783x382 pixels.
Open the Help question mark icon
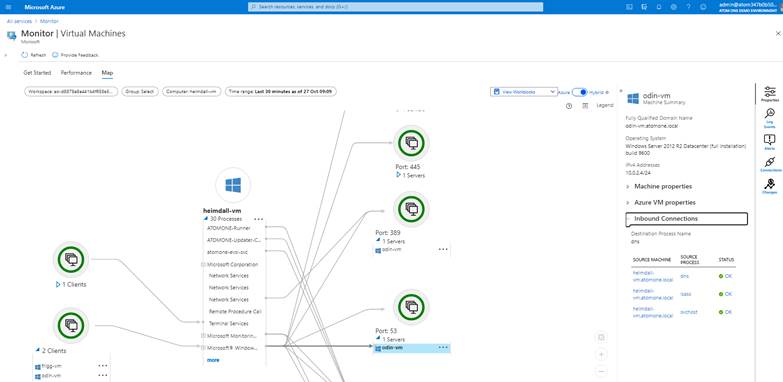[689, 7]
